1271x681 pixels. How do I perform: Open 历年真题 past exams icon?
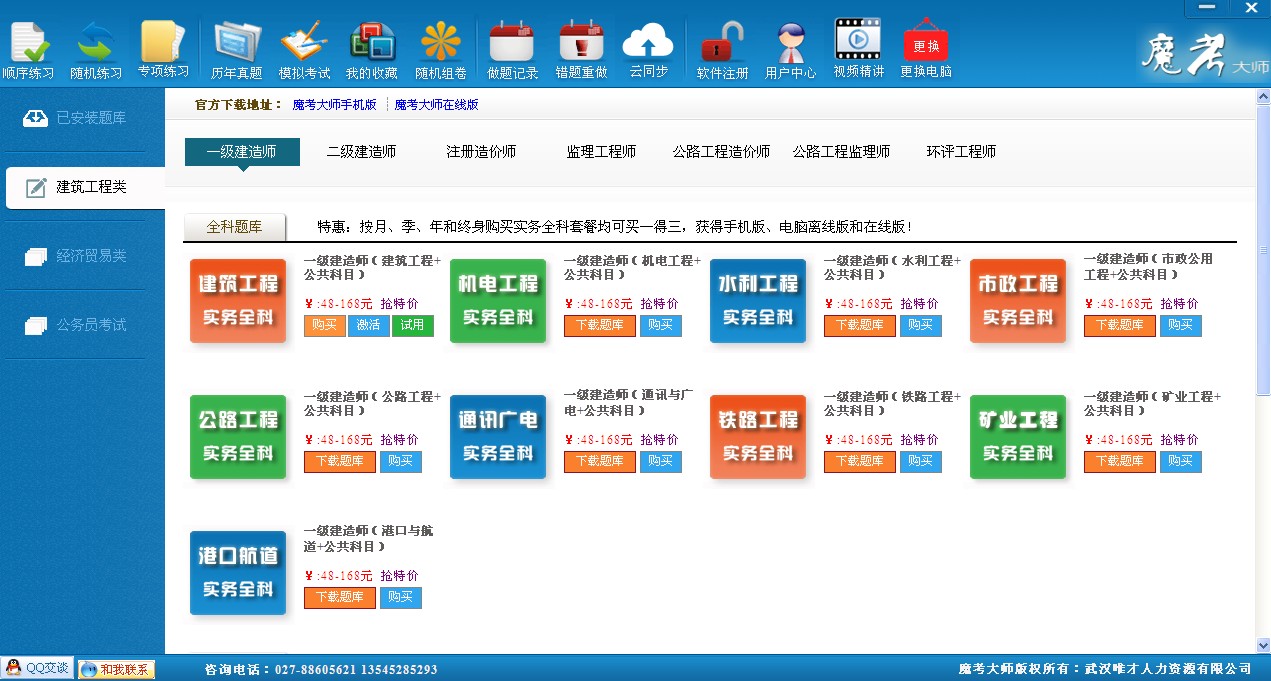coord(237,49)
